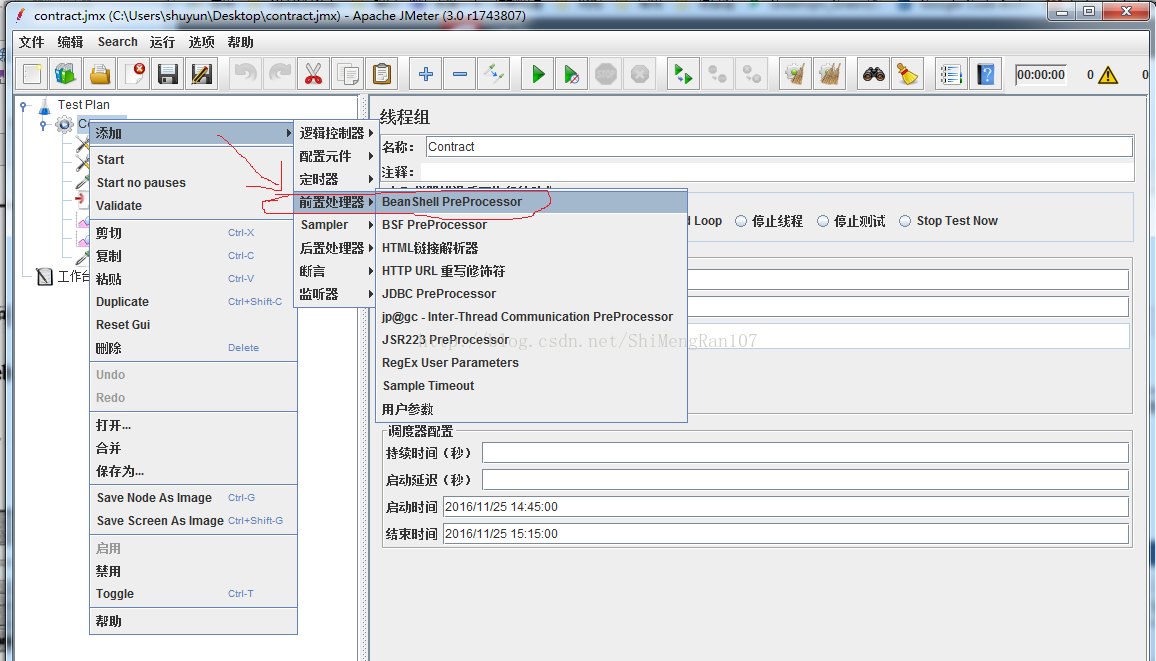Image resolution: width=1156 pixels, height=661 pixels.
Task: Click the Toggle enable/disable toolbar icon
Action: 494,74
